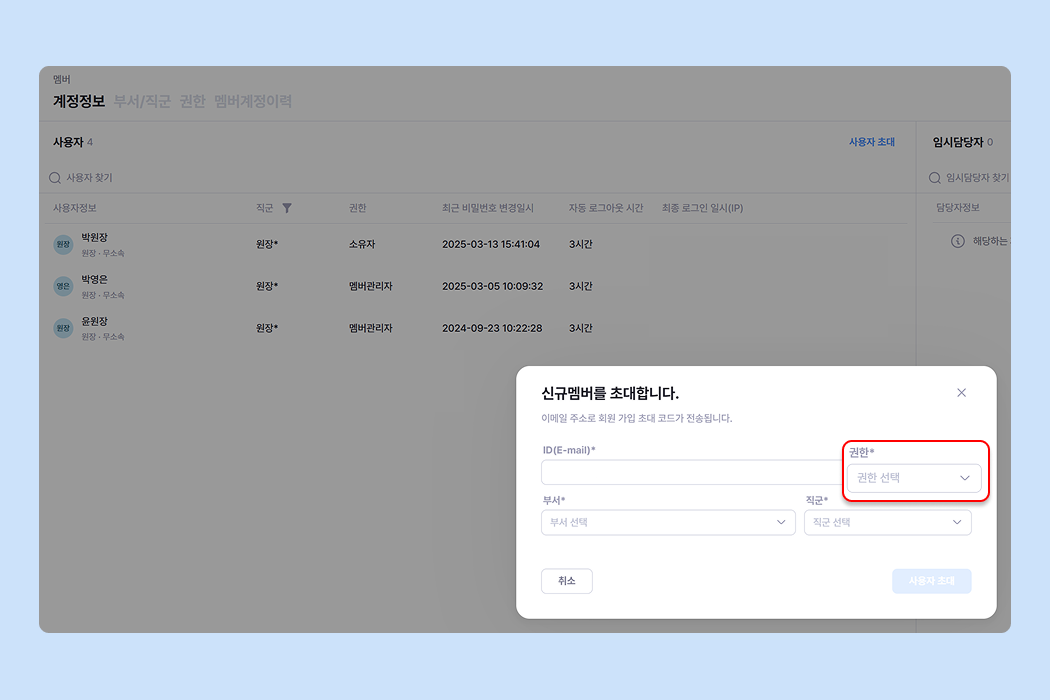1050x700 pixels.
Task: Switch to the 권한 tab
Action: click(x=192, y=101)
